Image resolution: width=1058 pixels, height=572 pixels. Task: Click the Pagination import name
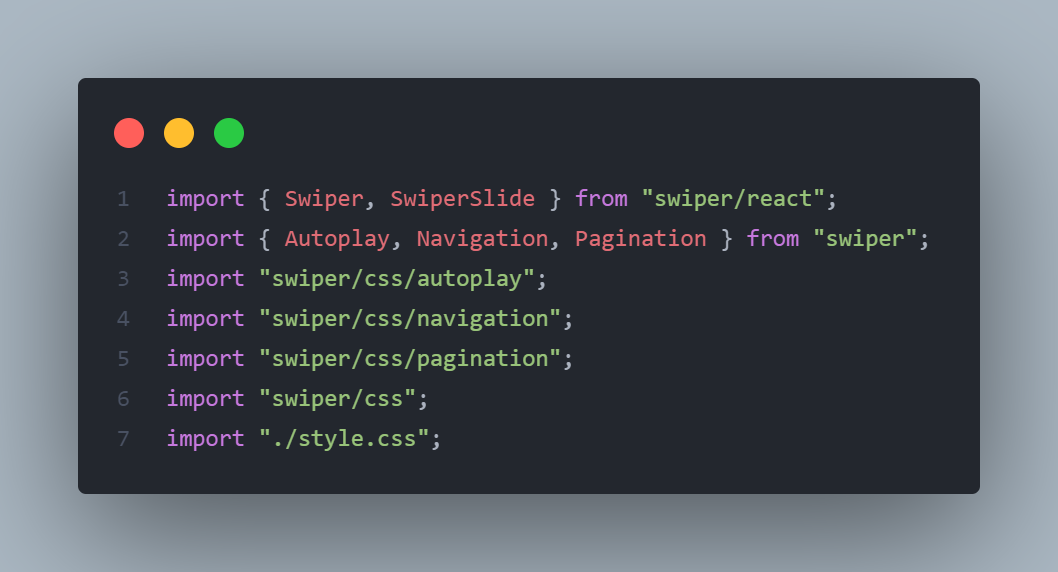640,239
